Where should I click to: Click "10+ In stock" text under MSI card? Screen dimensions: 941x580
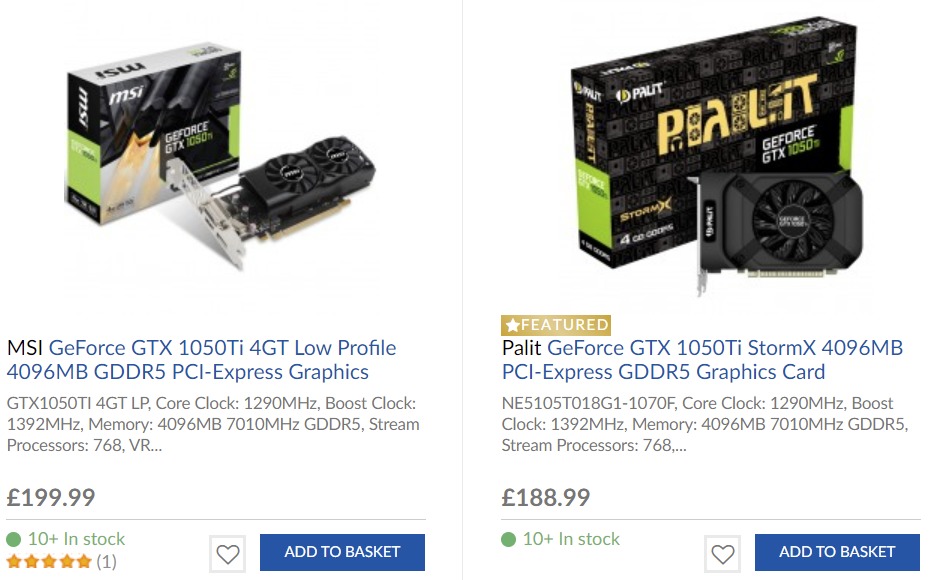[x=77, y=539]
